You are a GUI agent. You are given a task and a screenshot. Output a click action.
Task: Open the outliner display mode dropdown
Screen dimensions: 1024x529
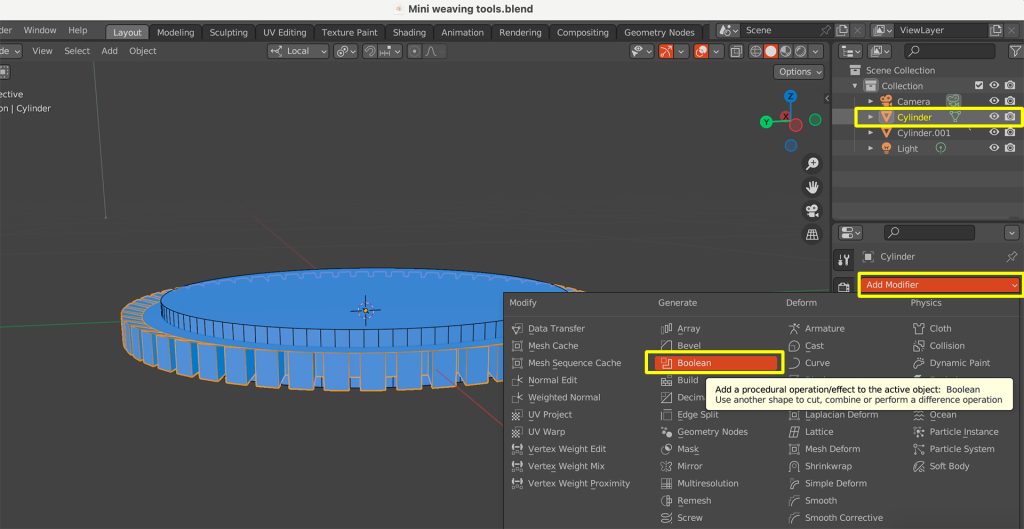pos(850,51)
